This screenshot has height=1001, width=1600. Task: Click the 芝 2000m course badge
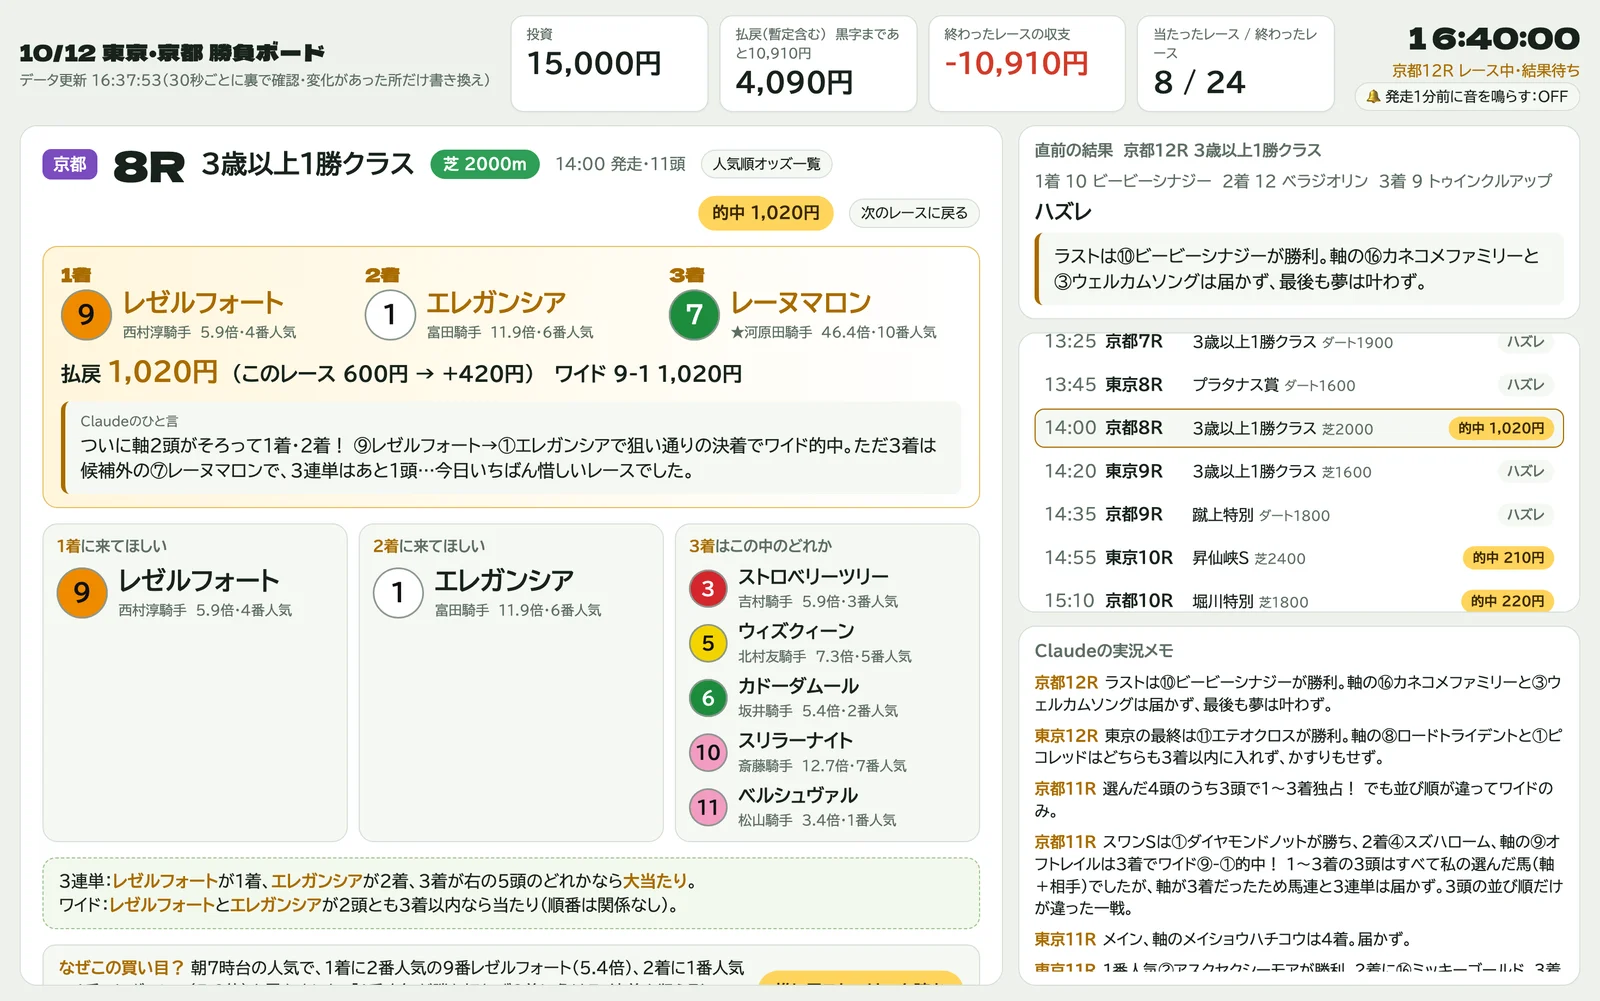pyautogui.click(x=485, y=164)
